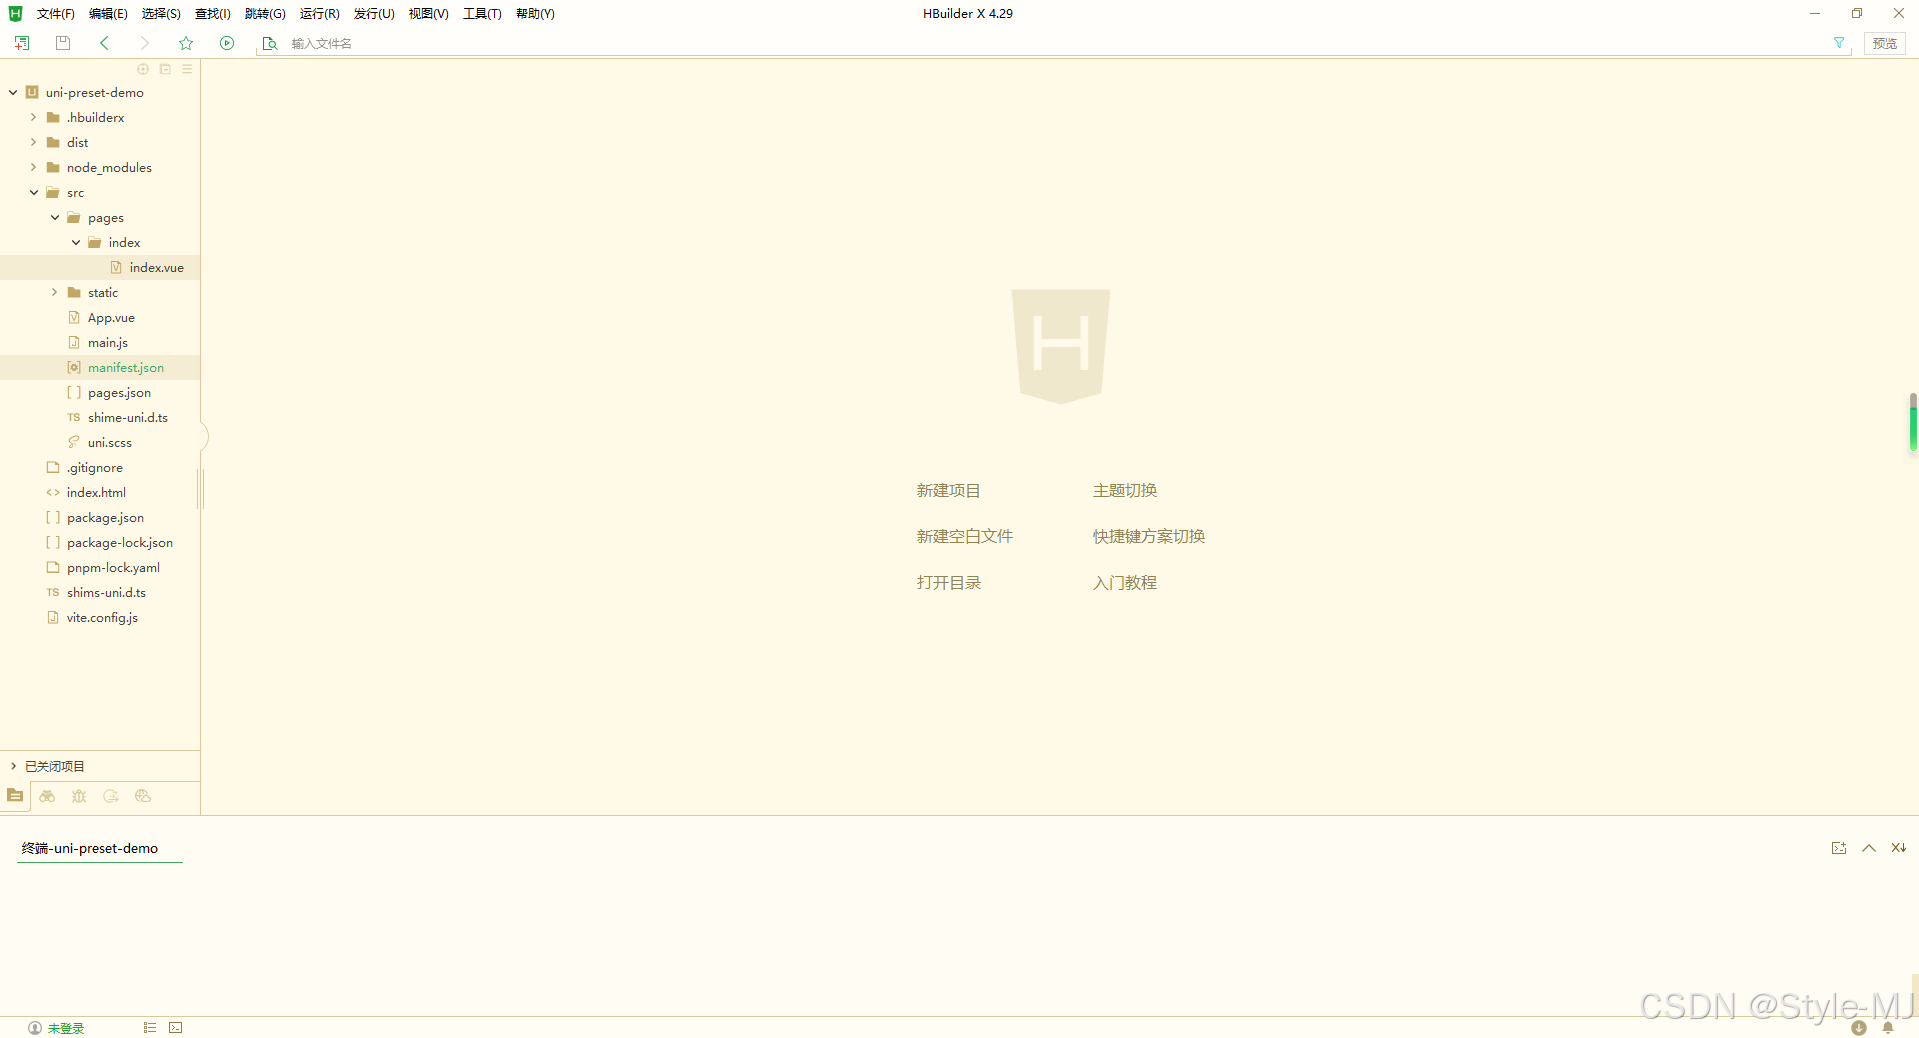Click the 新建项目 link

pyautogui.click(x=948, y=490)
